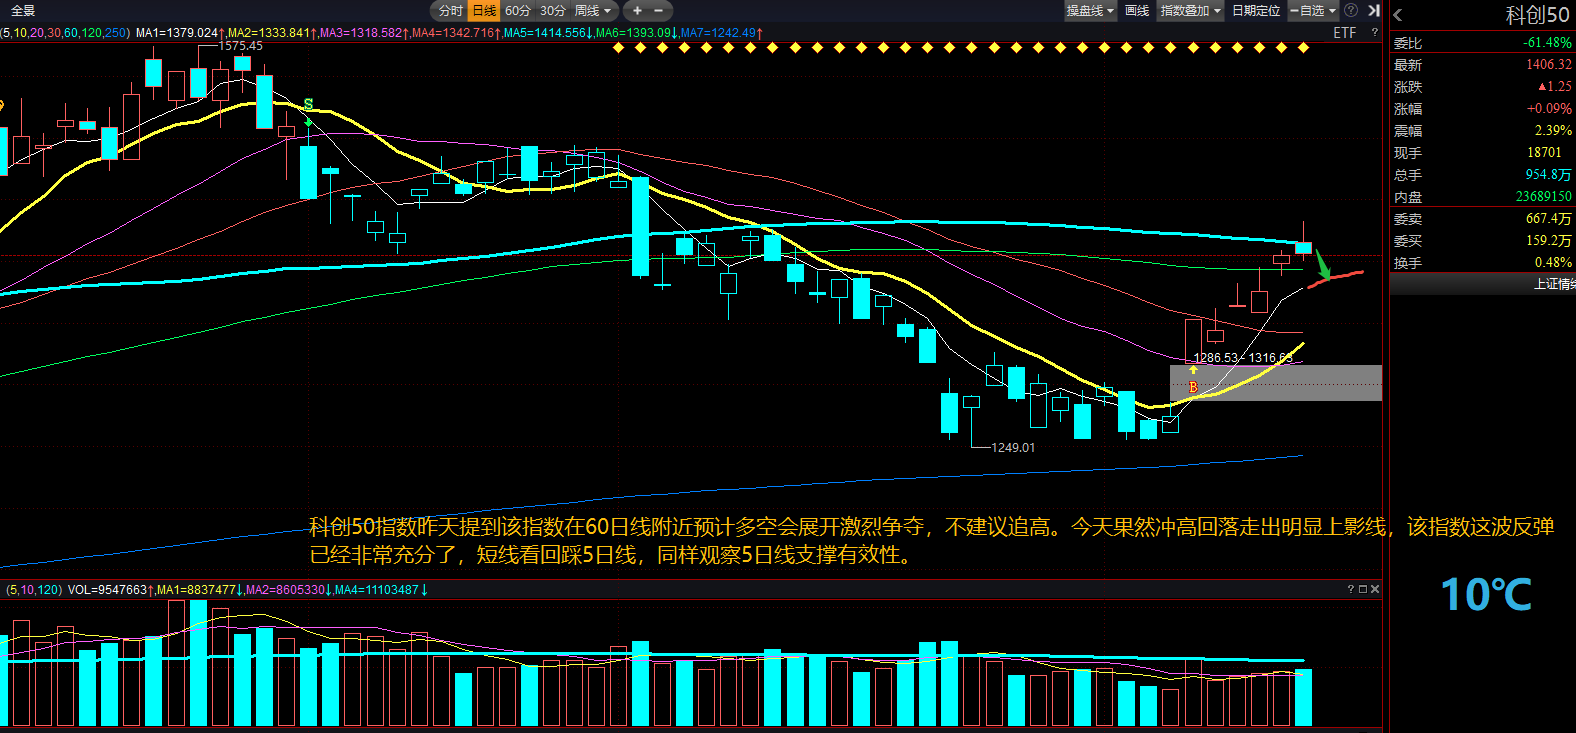Expand the 操盘线 indicator dropdown
Viewport: 1576px width, 733px height.
click(1090, 11)
